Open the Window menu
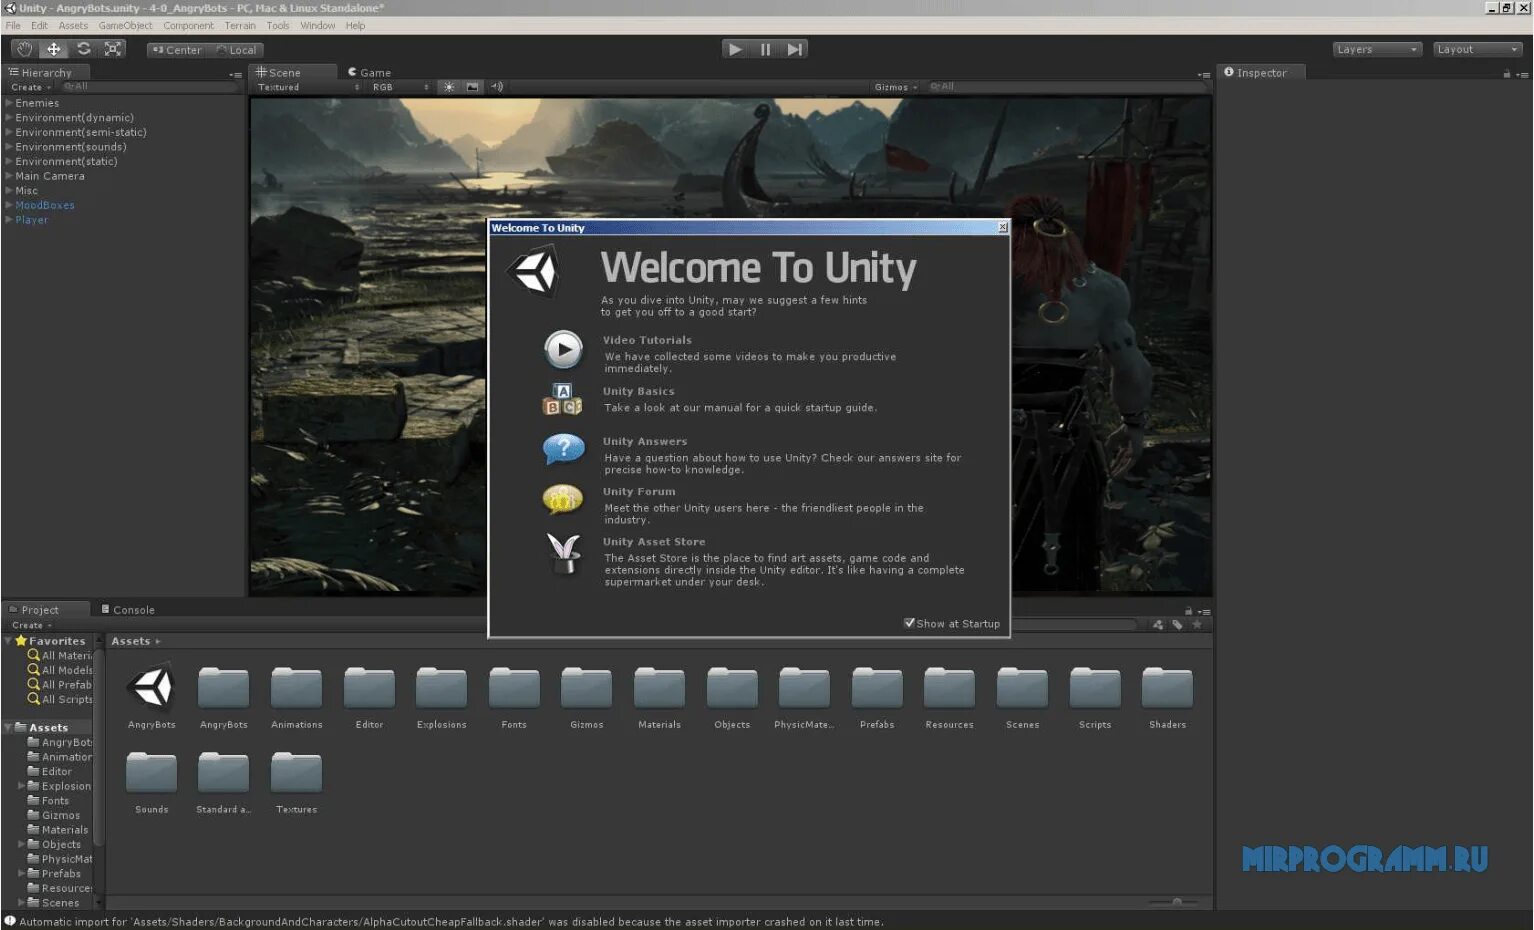The height and width of the screenshot is (930, 1534). coord(318,26)
